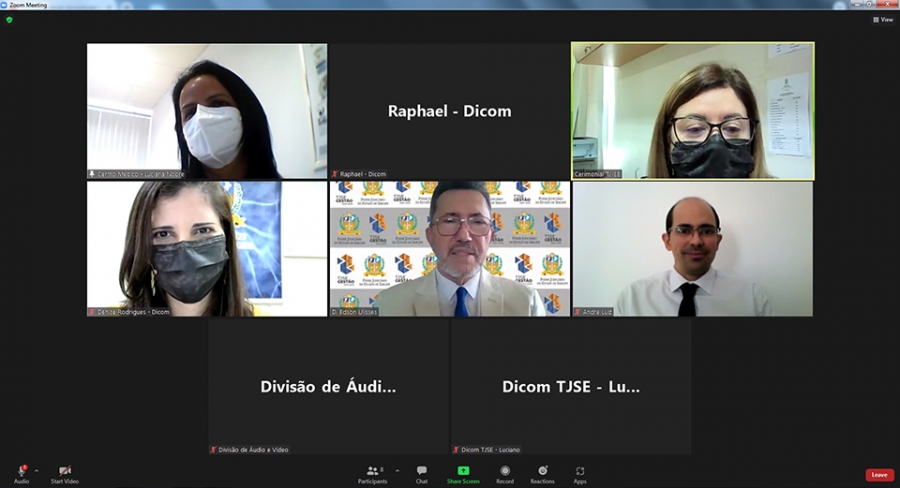
Task: Open the Chat panel
Action: pyautogui.click(x=422, y=470)
